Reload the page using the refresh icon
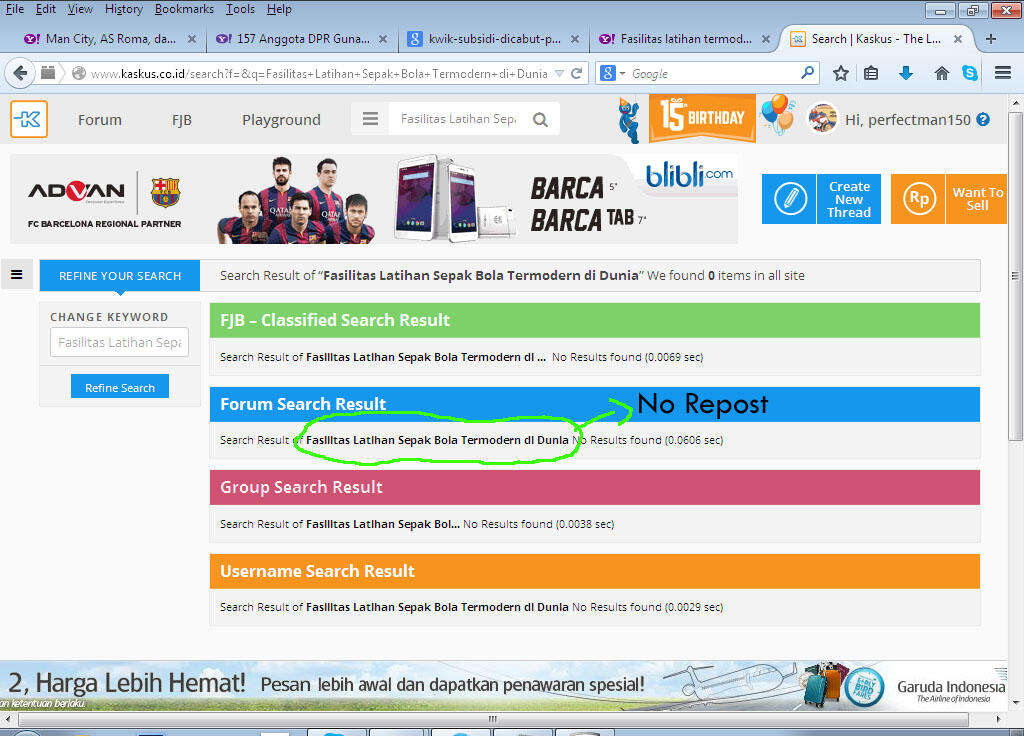Image resolution: width=1024 pixels, height=736 pixels. point(577,73)
